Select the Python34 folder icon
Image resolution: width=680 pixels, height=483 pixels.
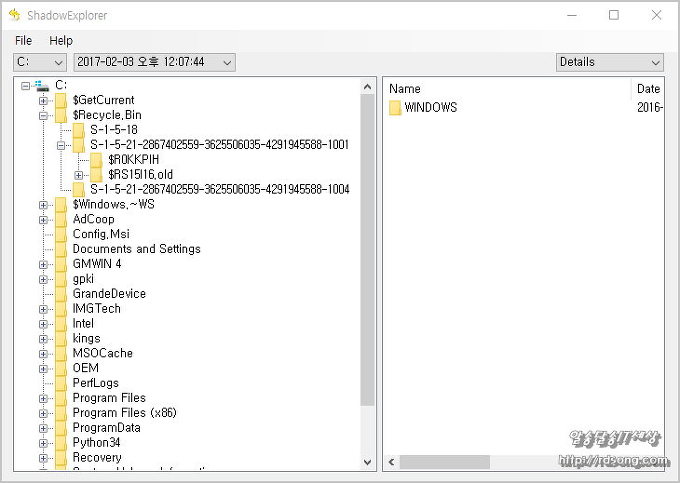(61, 443)
